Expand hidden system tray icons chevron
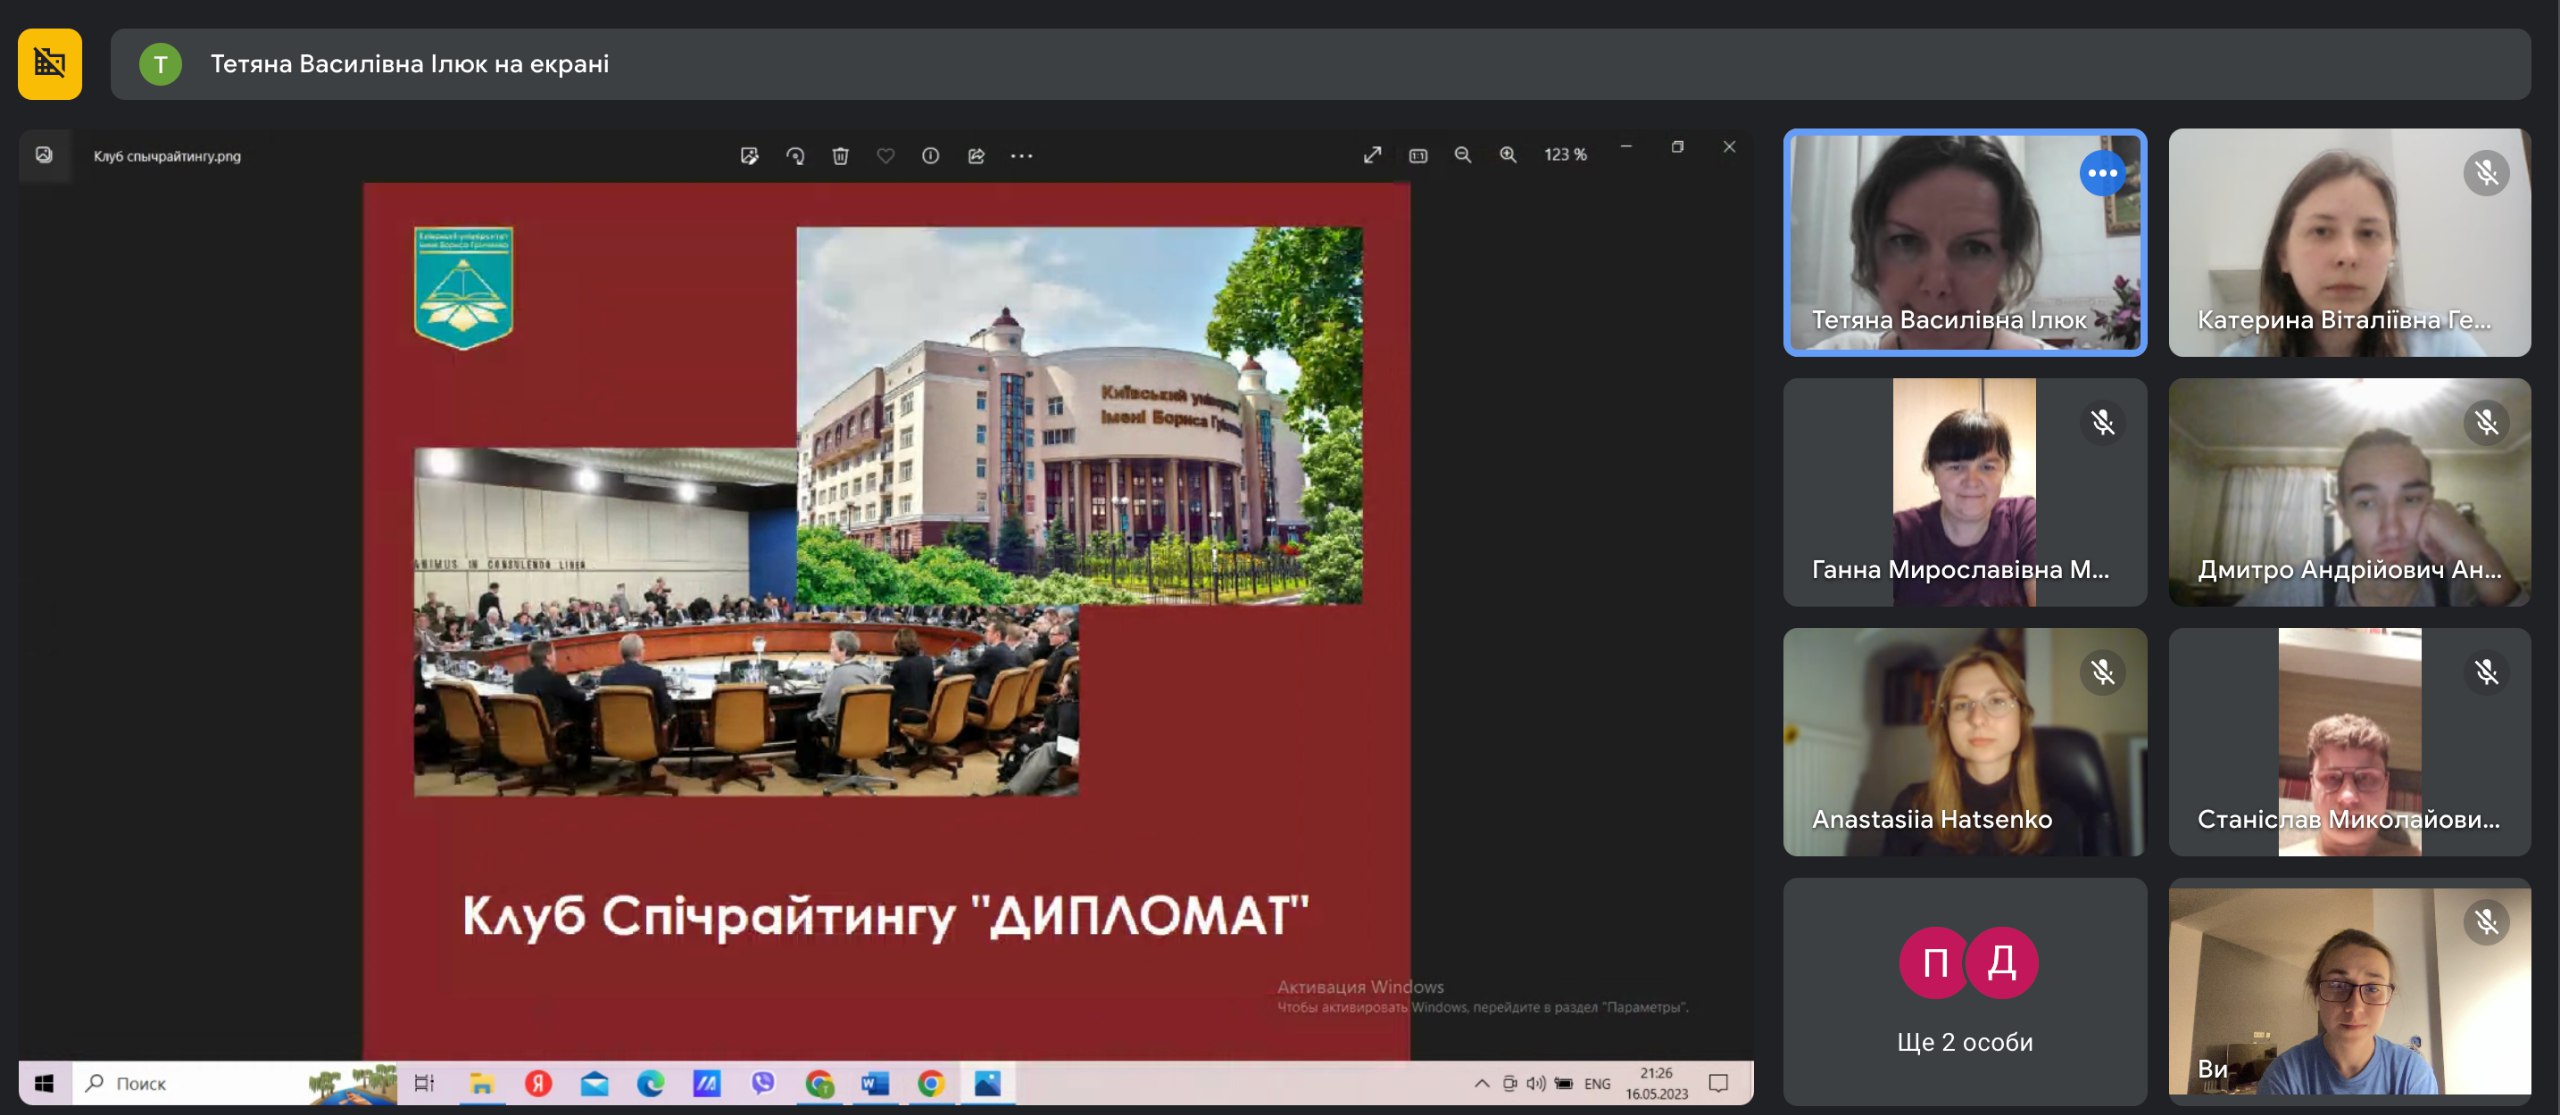The width and height of the screenshot is (2560, 1115). coord(1482,1083)
